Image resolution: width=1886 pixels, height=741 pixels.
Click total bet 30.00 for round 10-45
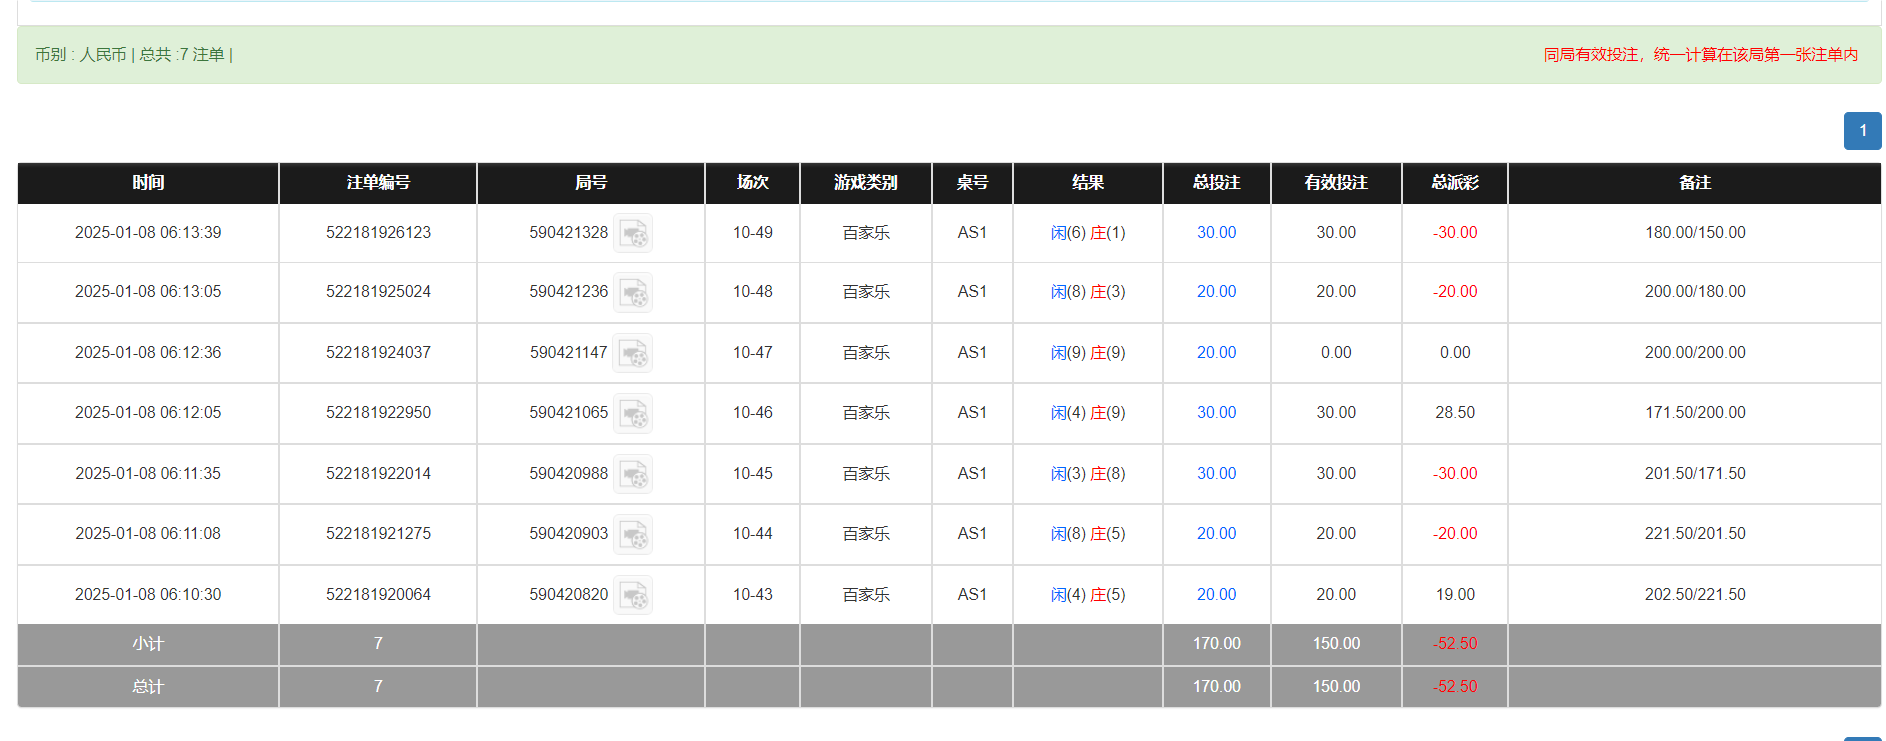pos(1216,474)
